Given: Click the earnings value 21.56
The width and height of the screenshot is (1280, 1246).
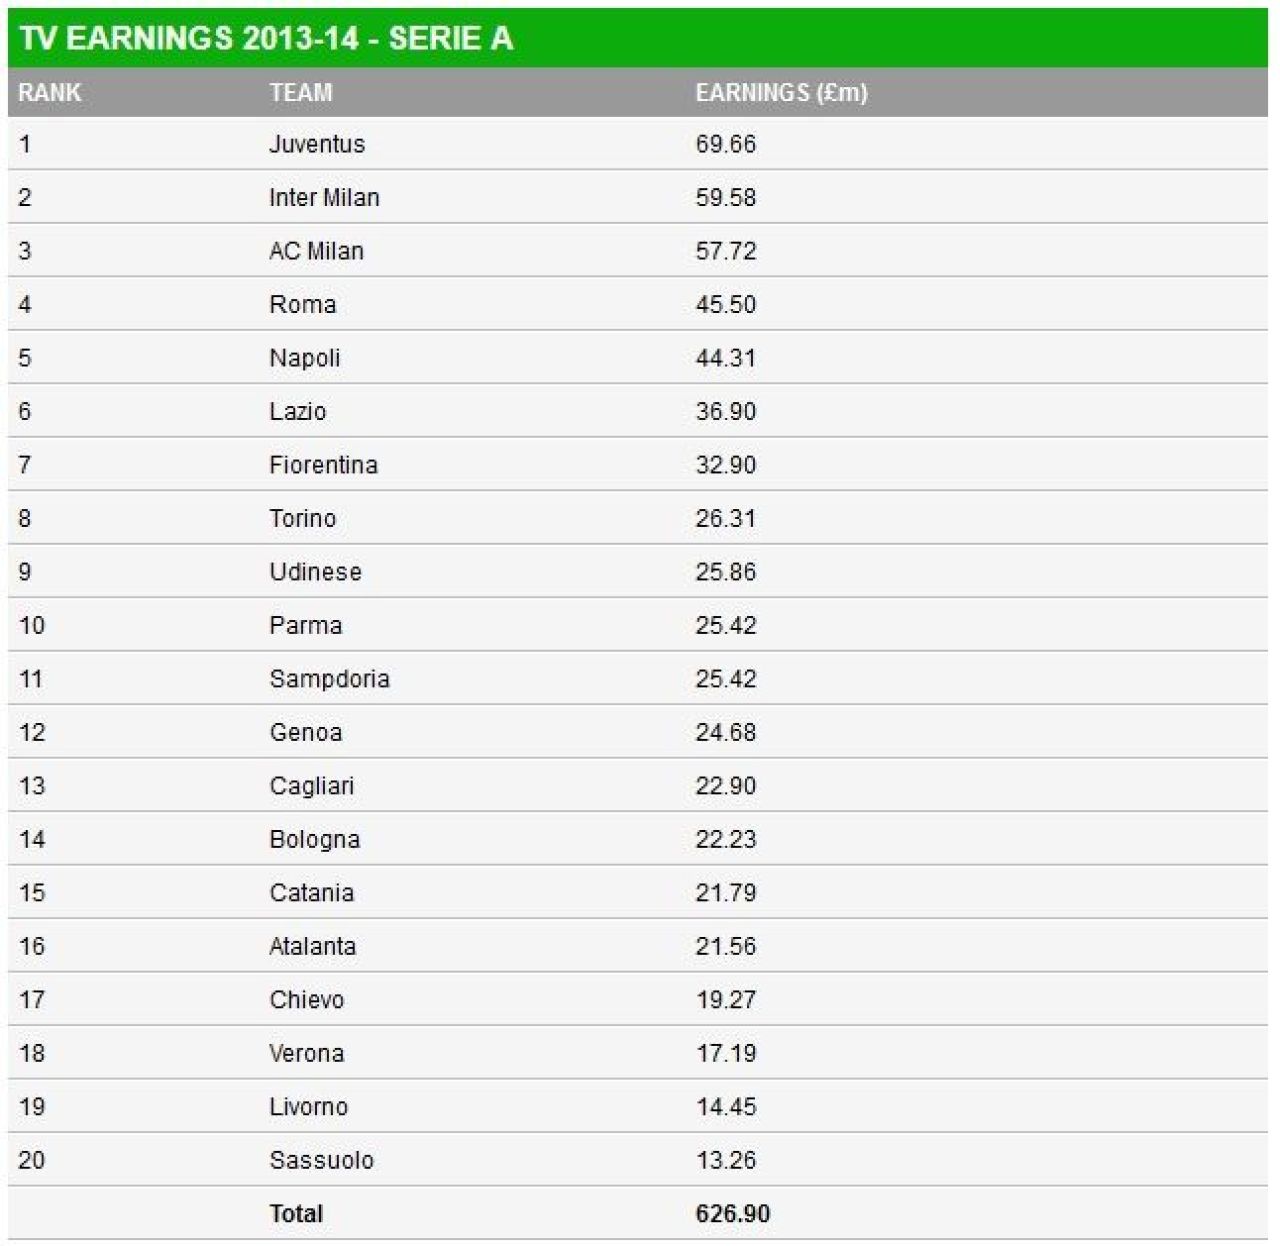Looking at the screenshot, I should [x=726, y=946].
